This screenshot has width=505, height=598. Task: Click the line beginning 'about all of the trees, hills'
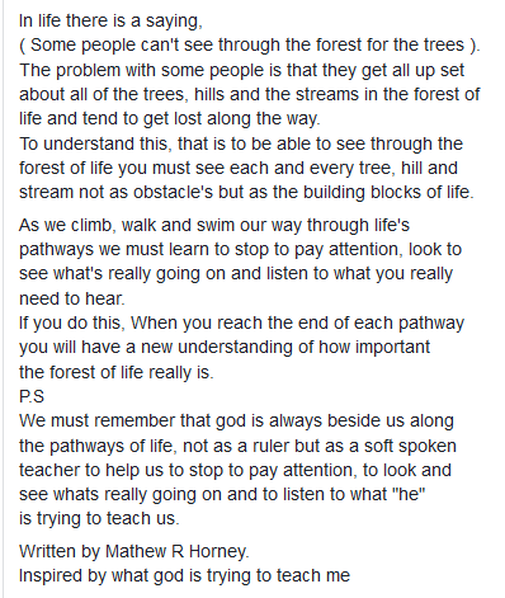tap(249, 95)
